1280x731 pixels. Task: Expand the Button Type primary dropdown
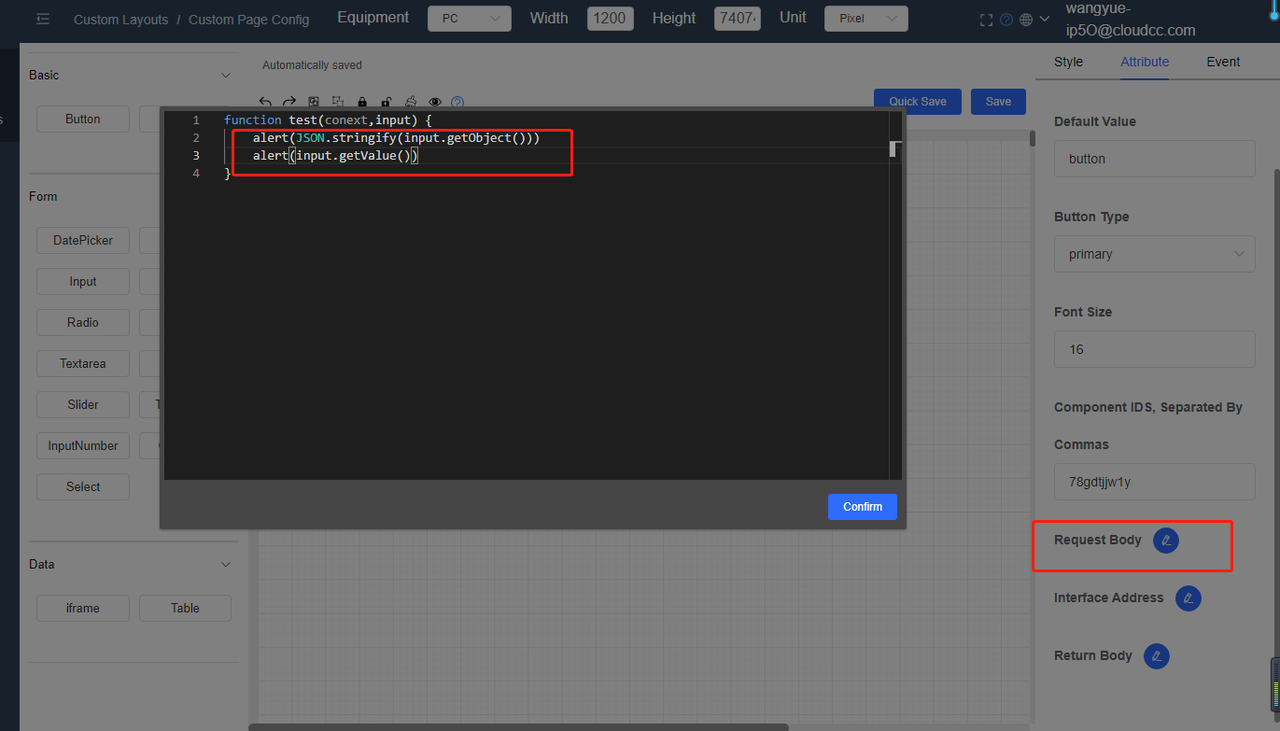coord(1154,254)
